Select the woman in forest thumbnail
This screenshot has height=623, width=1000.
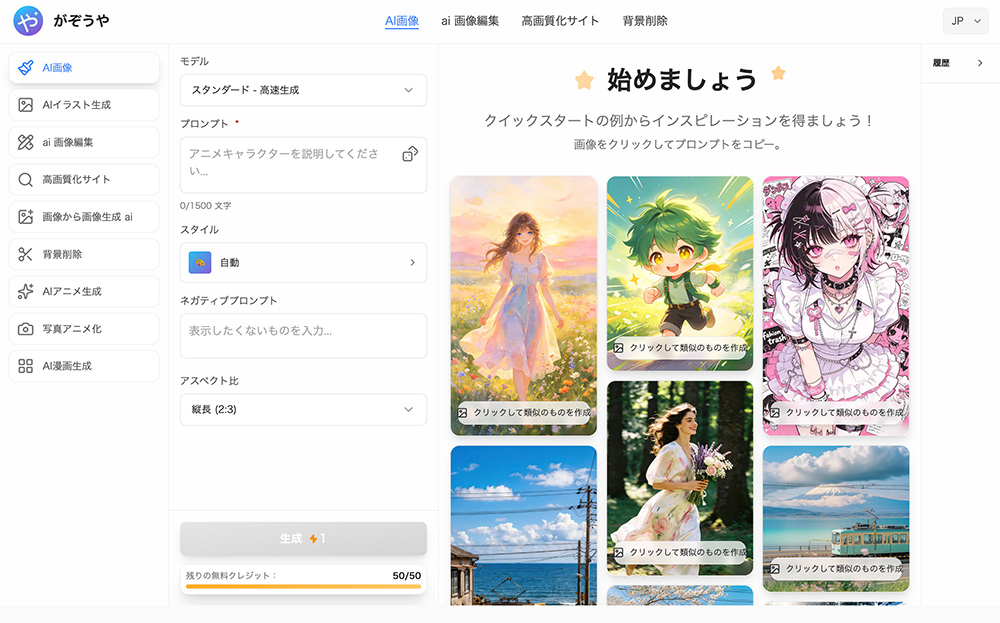[x=680, y=478]
